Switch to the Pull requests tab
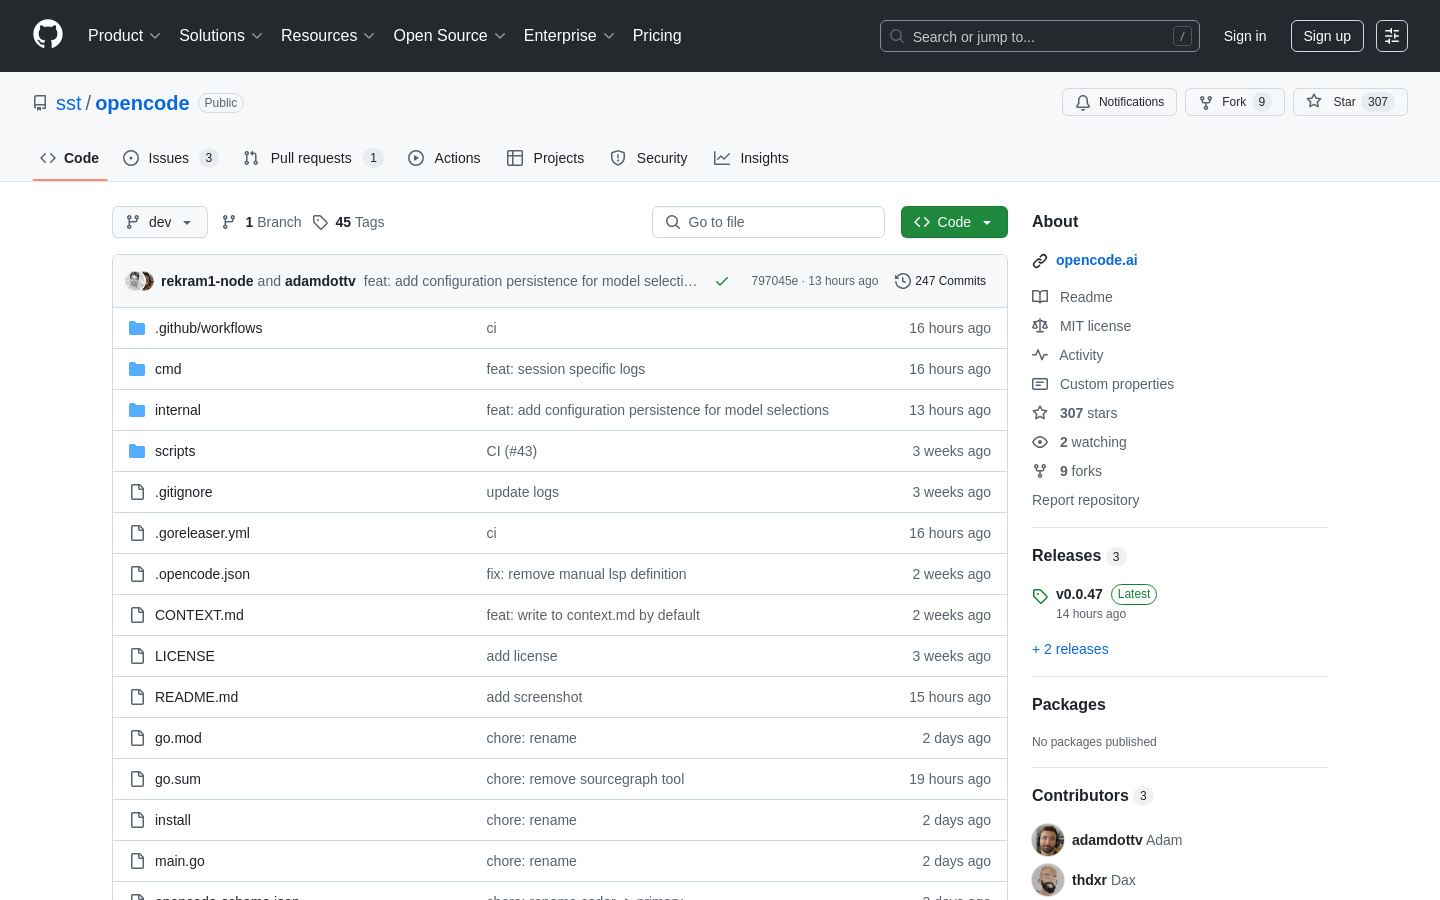 pos(313,158)
